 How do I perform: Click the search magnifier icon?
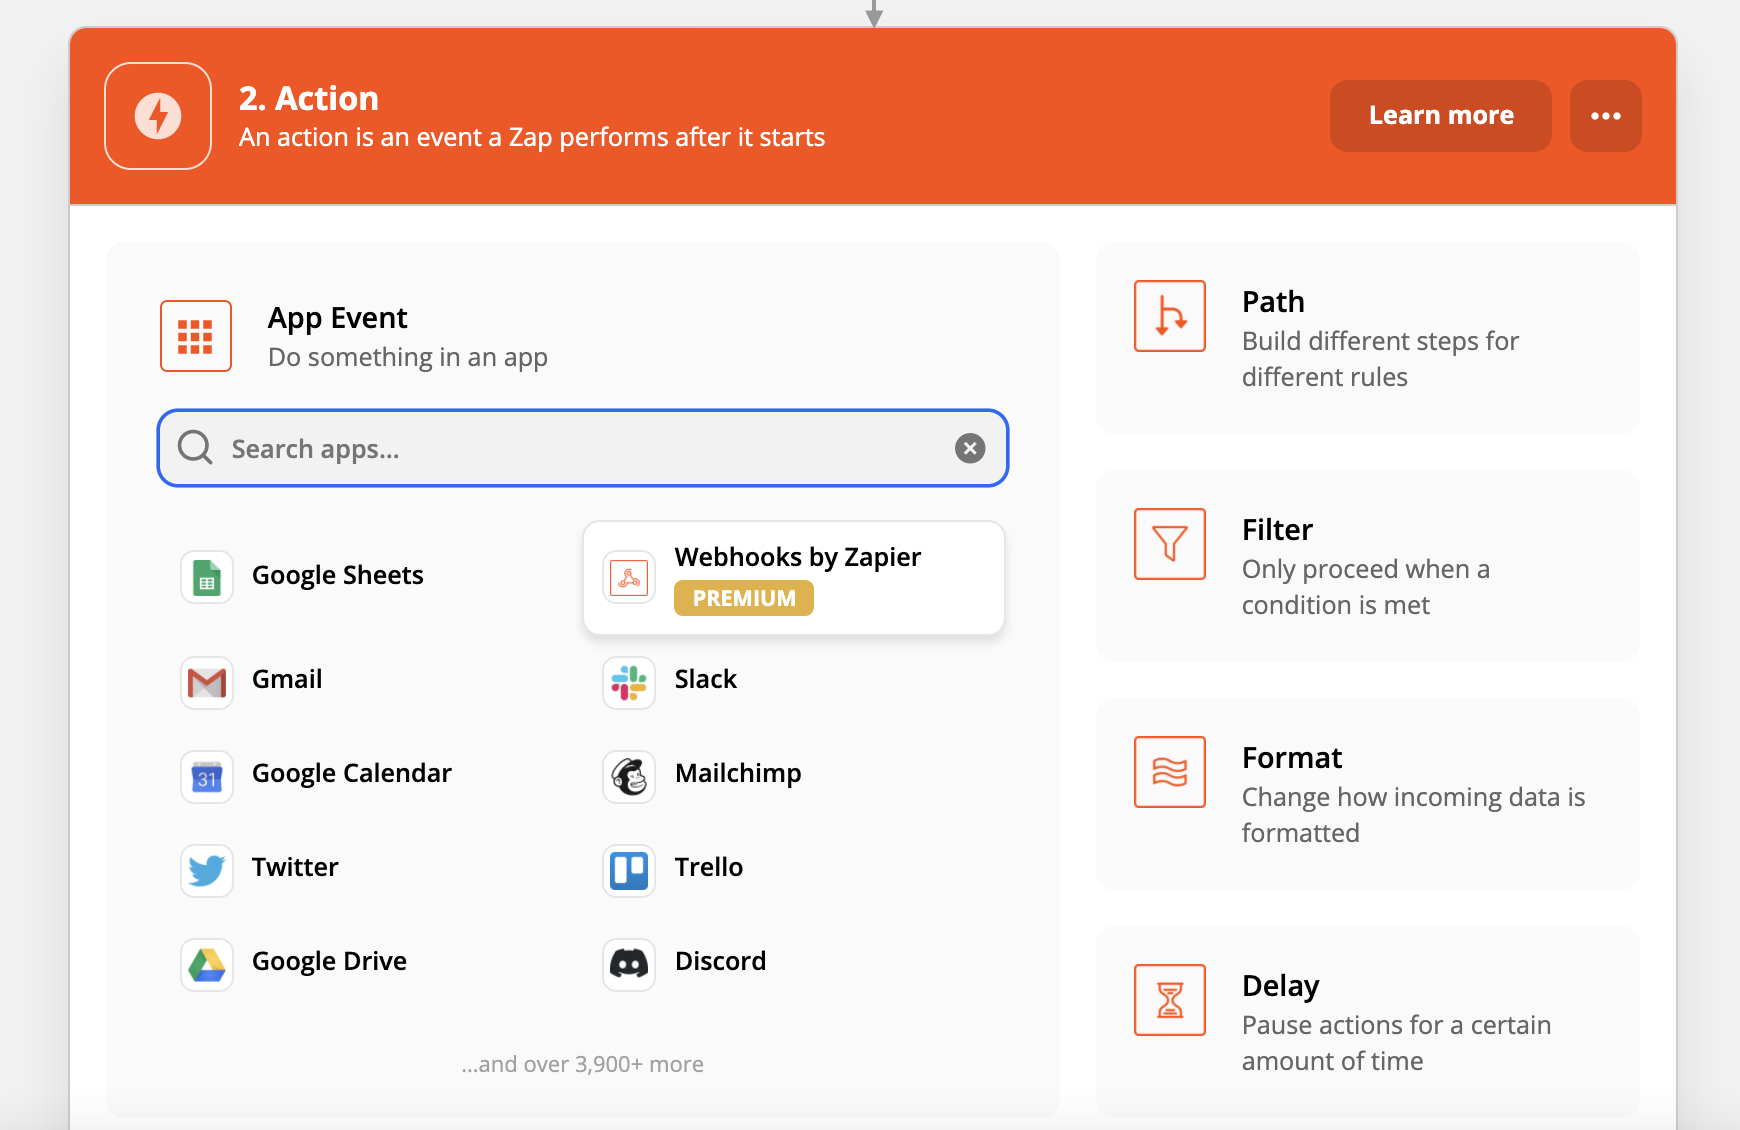(195, 448)
